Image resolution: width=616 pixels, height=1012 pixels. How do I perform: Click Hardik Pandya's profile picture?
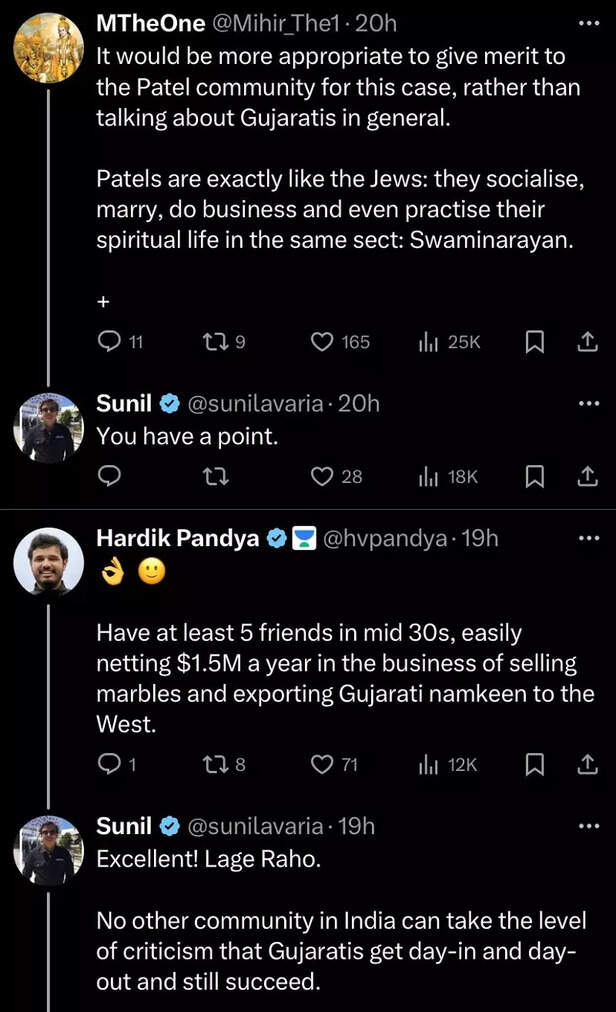point(48,563)
